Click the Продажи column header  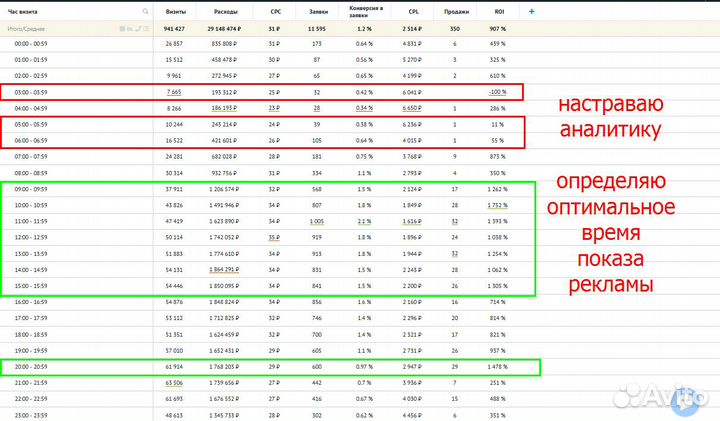[x=455, y=11]
